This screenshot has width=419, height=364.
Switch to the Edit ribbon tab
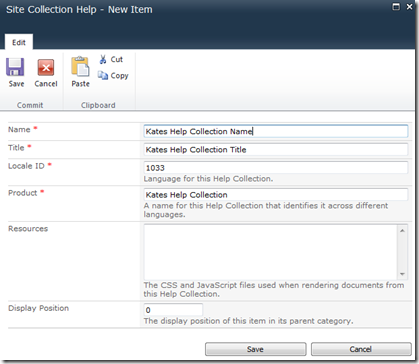point(19,42)
